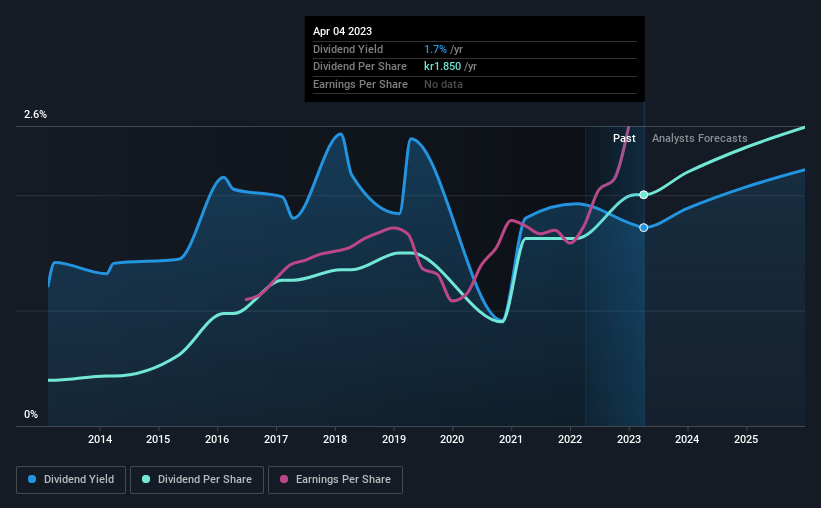Click the tooltip value 'kr1.850'
Viewport: 821px width, 508px height.
[442, 67]
